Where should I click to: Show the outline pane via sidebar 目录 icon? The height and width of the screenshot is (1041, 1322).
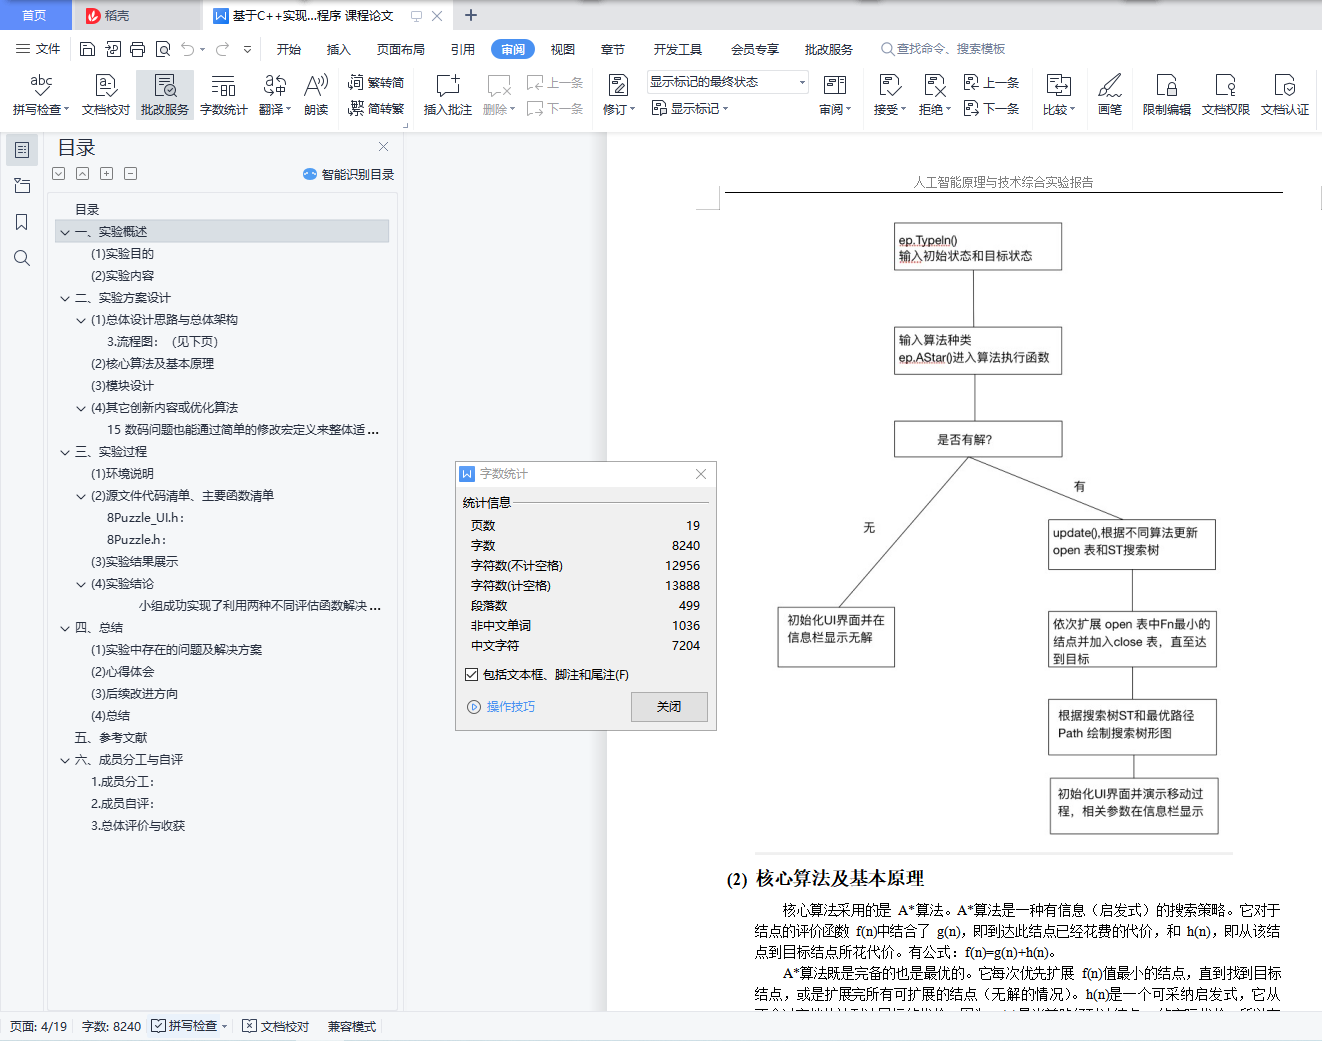coord(22,150)
